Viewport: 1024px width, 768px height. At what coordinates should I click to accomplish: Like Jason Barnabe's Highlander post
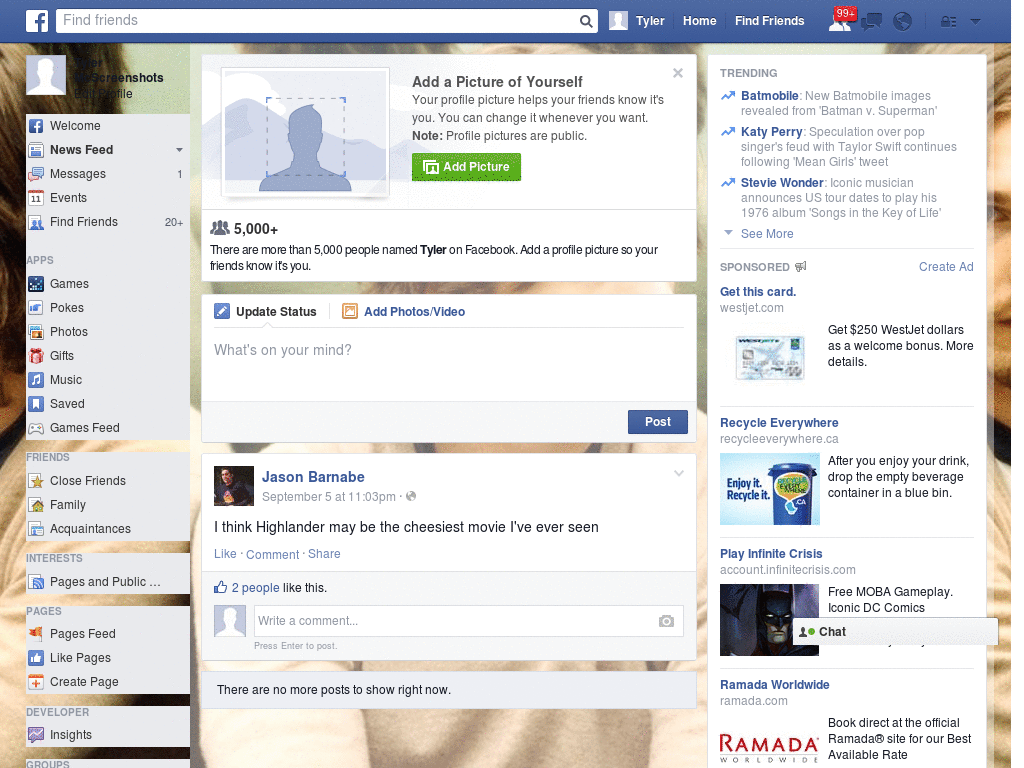click(x=225, y=554)
